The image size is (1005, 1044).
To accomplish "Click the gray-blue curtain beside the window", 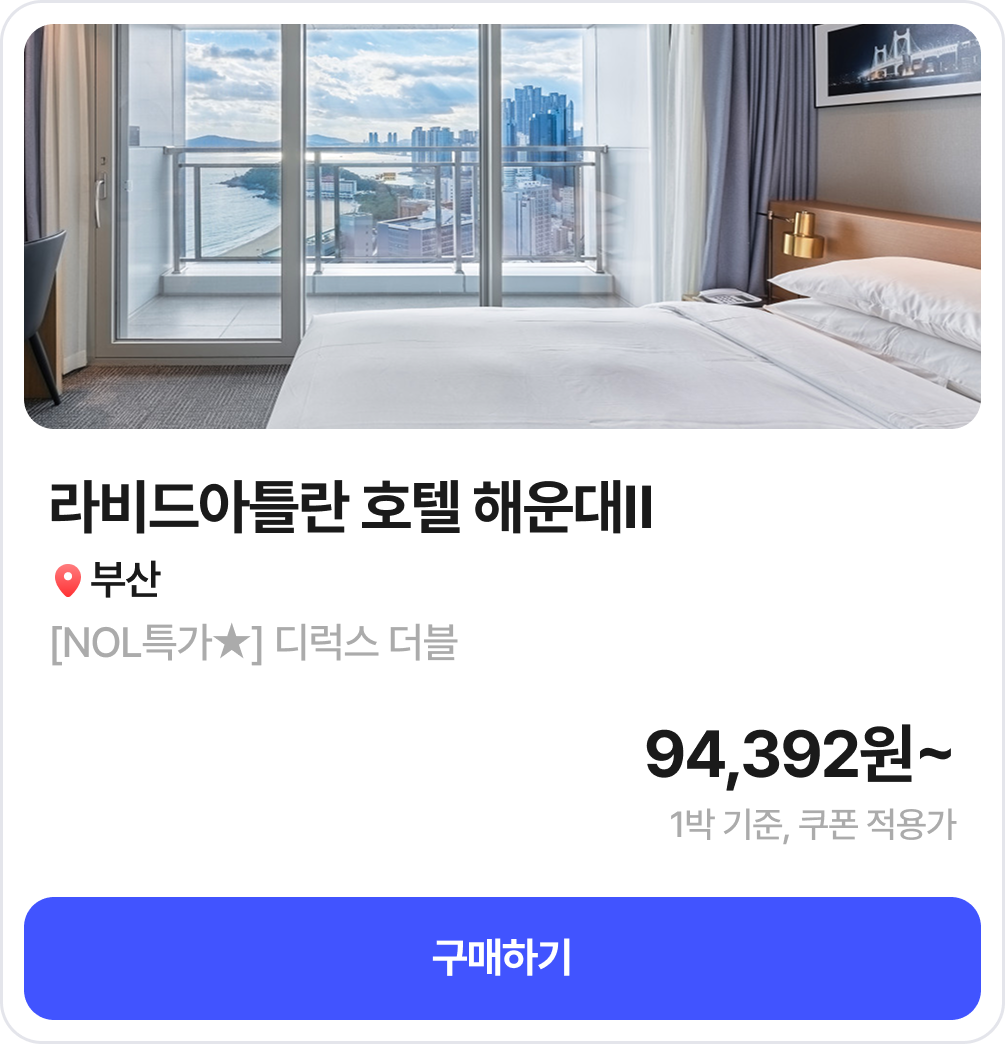I will coord(759,160).
